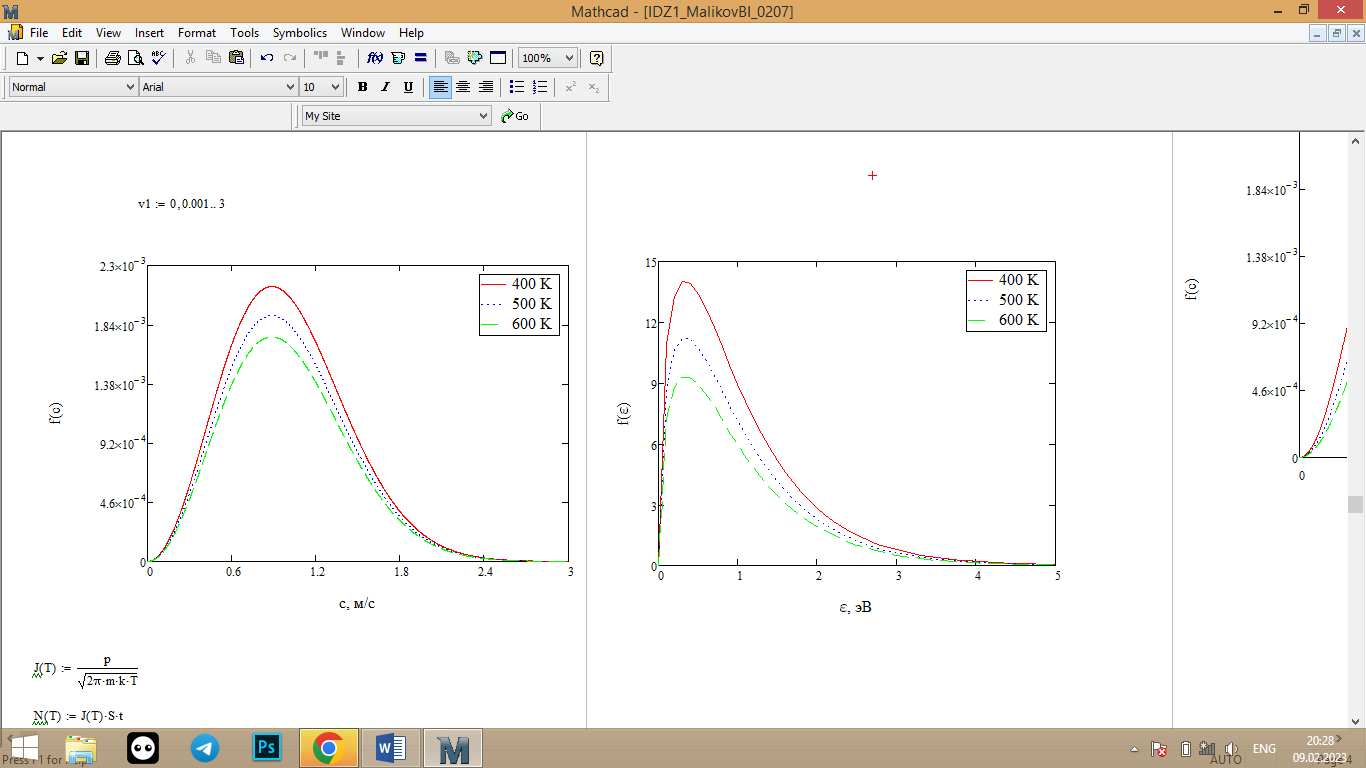Open Print Preview from toolbar
Image resolution: width=1366 pixels, height=768 pixels.
coord(136,58)
